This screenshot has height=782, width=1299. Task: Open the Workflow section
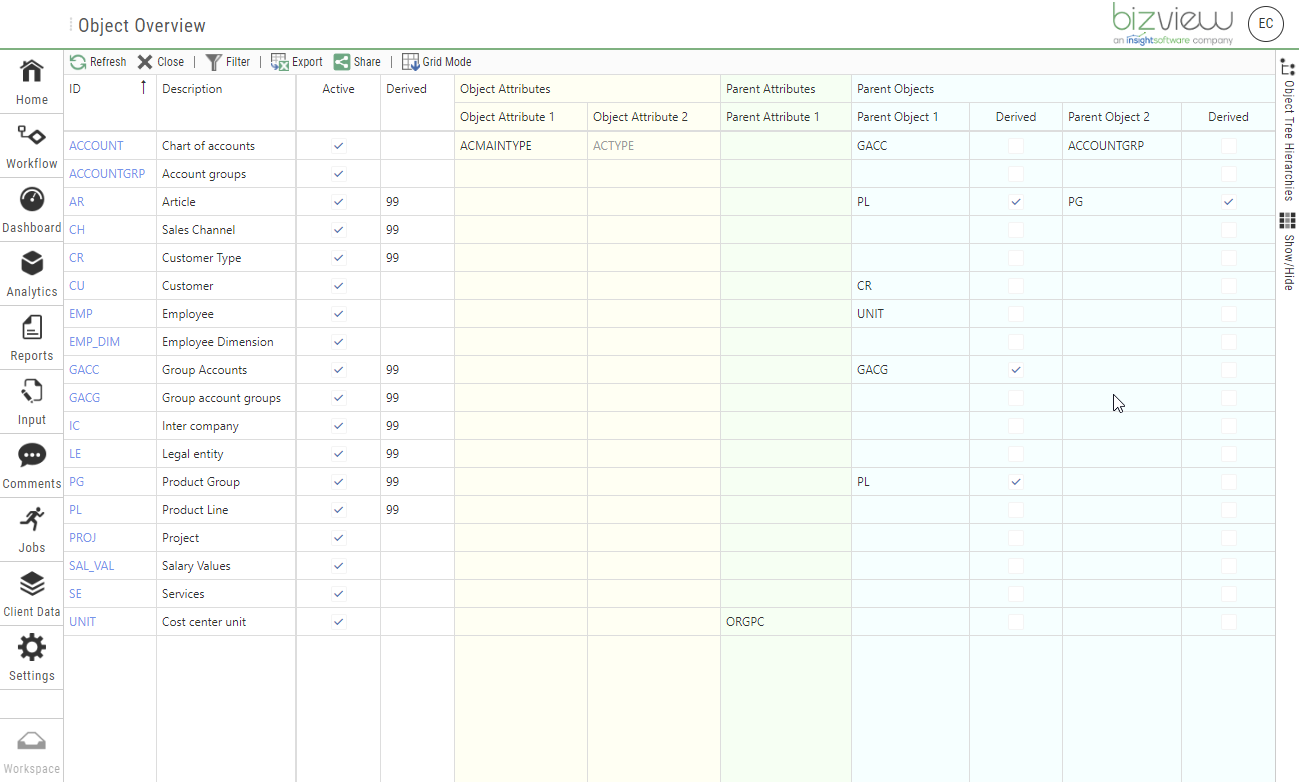point(31,145)
